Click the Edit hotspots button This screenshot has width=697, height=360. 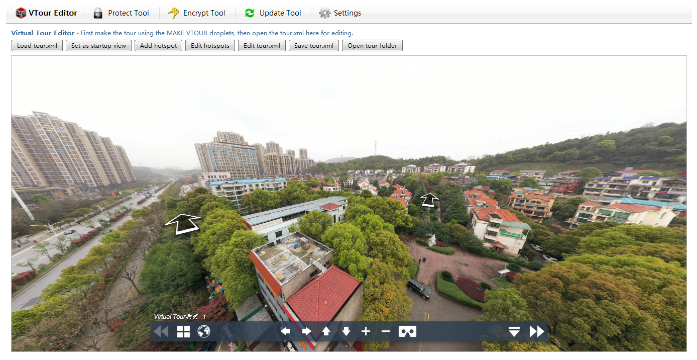click(210, 46)
